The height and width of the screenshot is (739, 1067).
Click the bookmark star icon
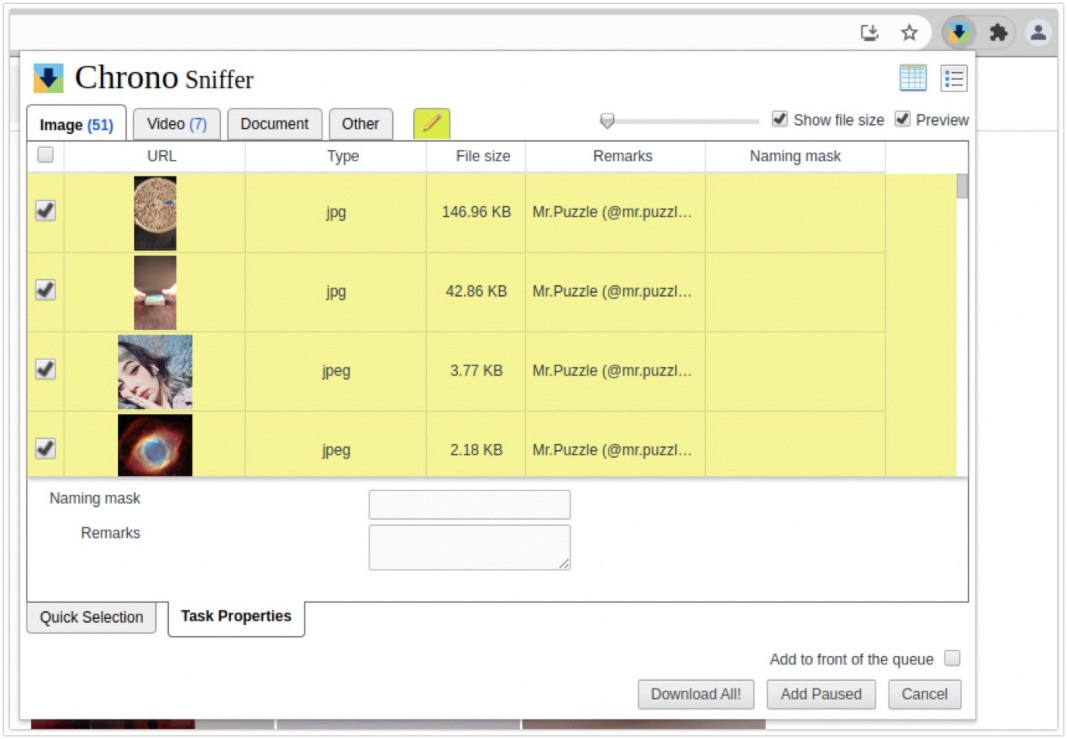[x=909, y=32]
